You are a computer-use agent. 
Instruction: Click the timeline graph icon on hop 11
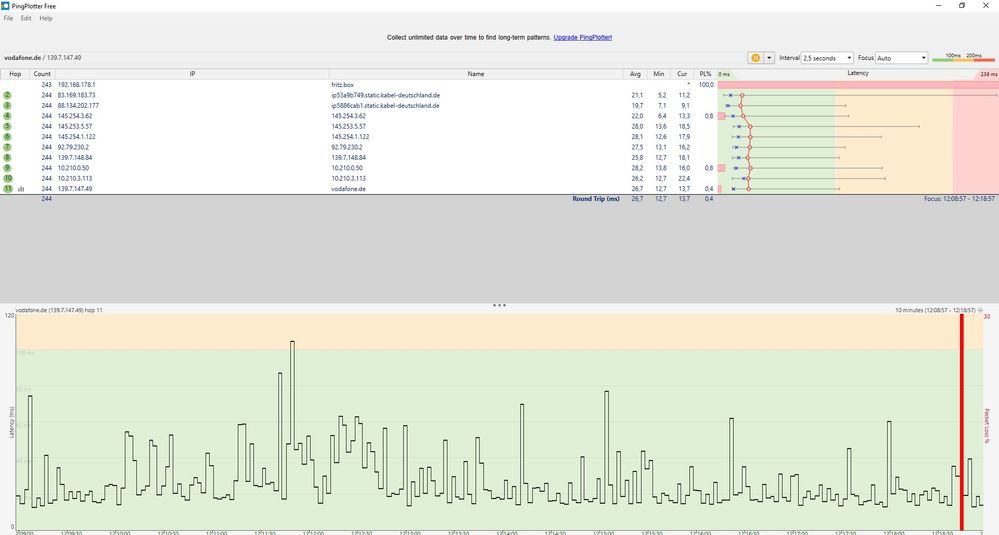(x=21, y=189)
